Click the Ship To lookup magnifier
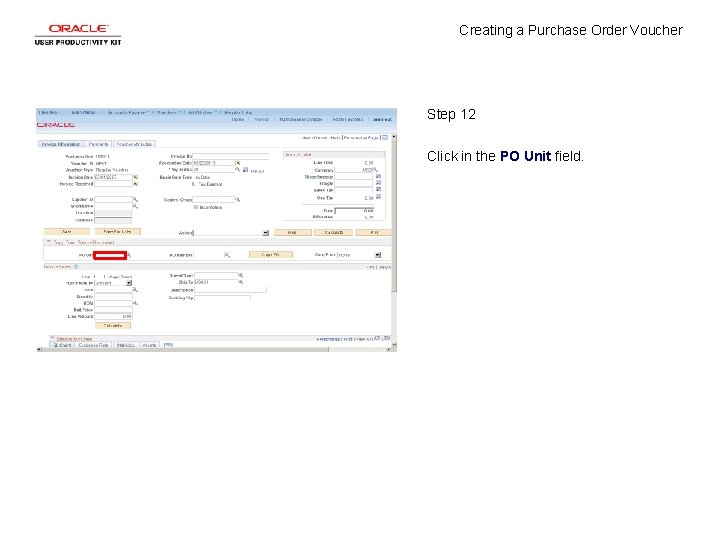 240,282
